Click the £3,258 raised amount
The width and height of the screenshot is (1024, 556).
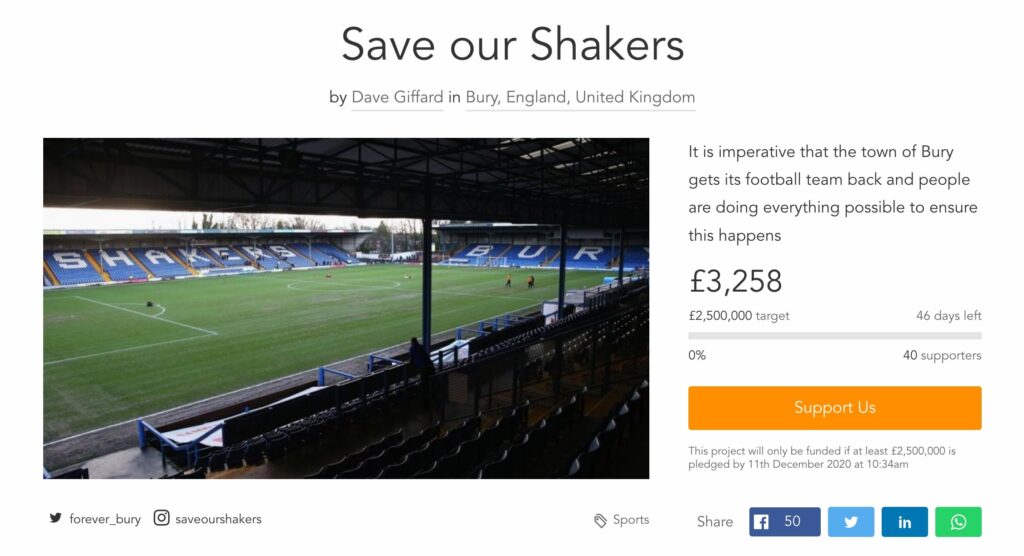tap(736, 281)
